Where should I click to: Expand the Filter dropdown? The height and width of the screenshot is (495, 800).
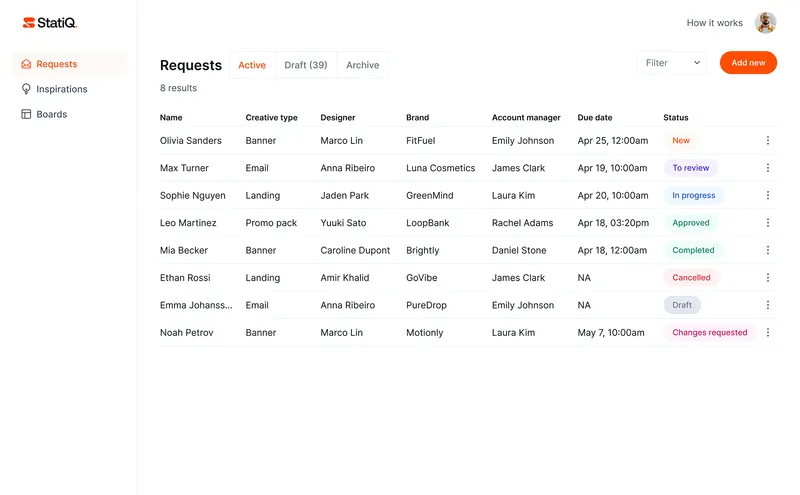click(671, 63)
